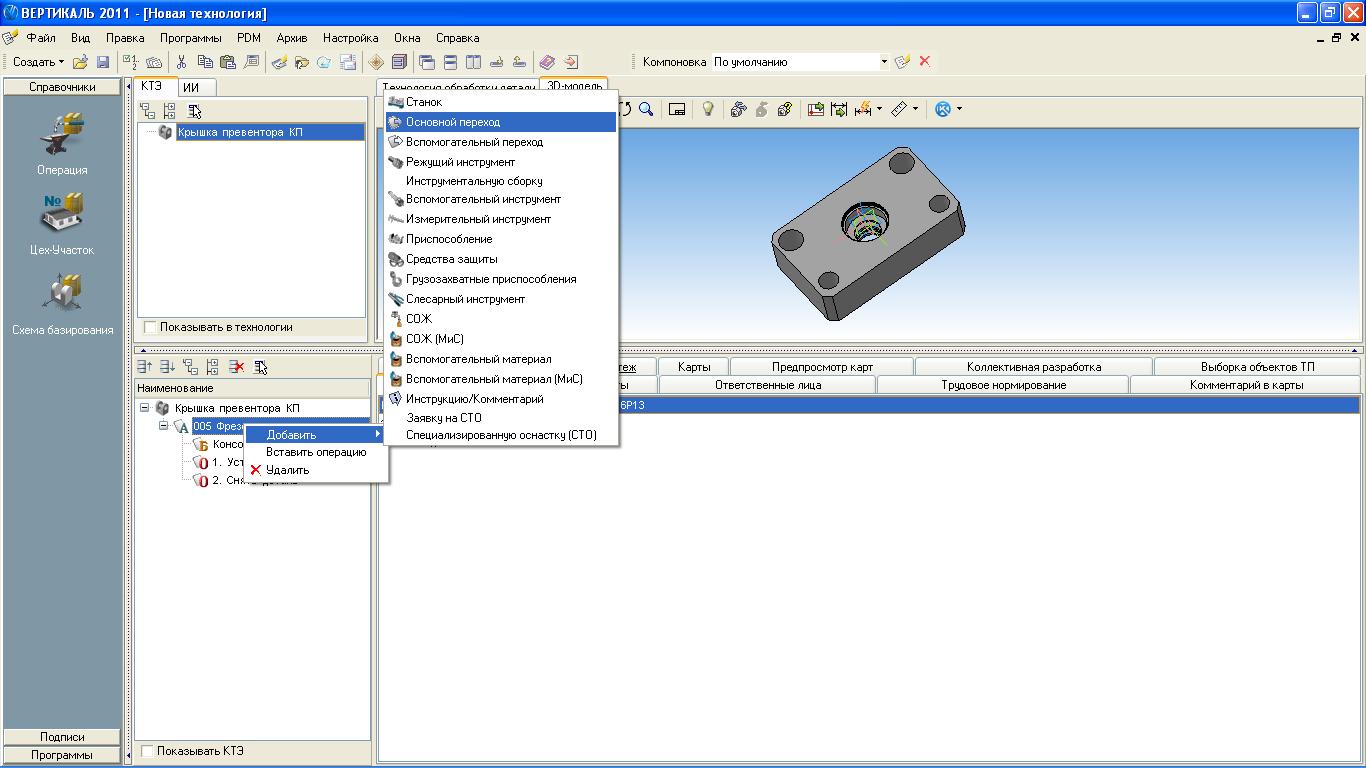Click the copy toolbar icon
Screen dimensions: 1366x768
[x=205, y=62]
